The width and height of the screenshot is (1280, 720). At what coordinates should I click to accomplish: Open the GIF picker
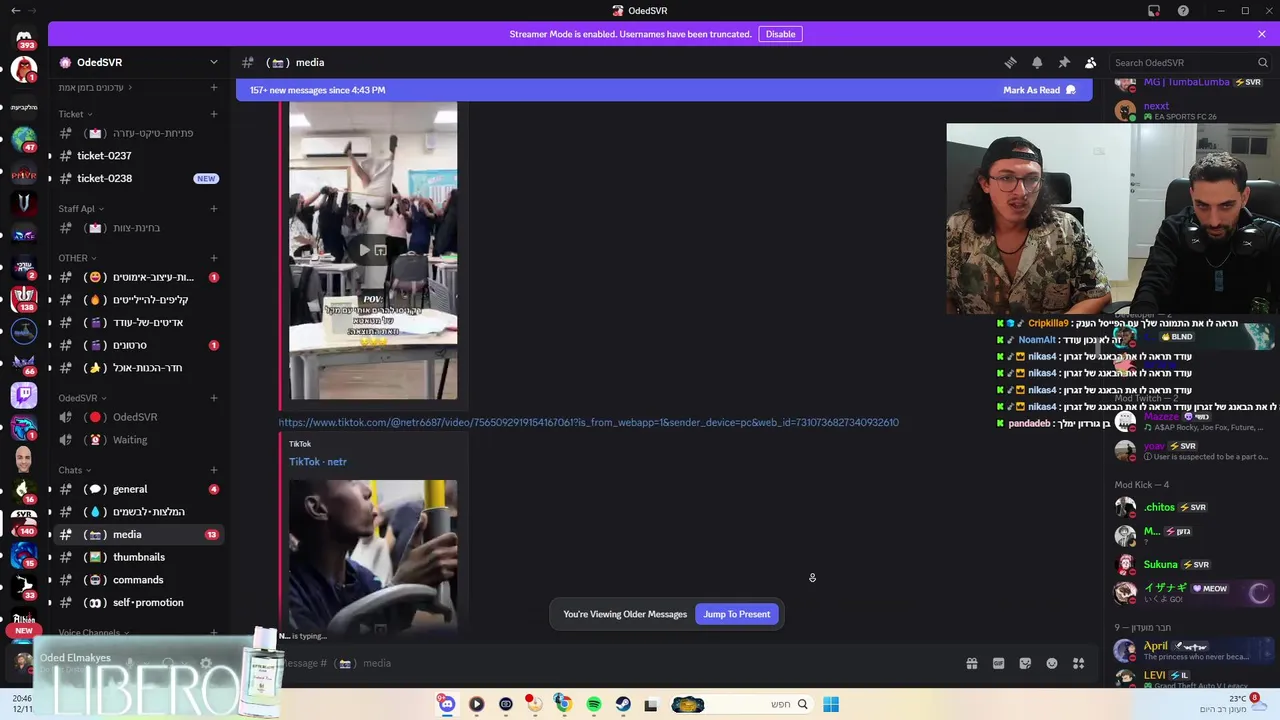coord(998,663)
